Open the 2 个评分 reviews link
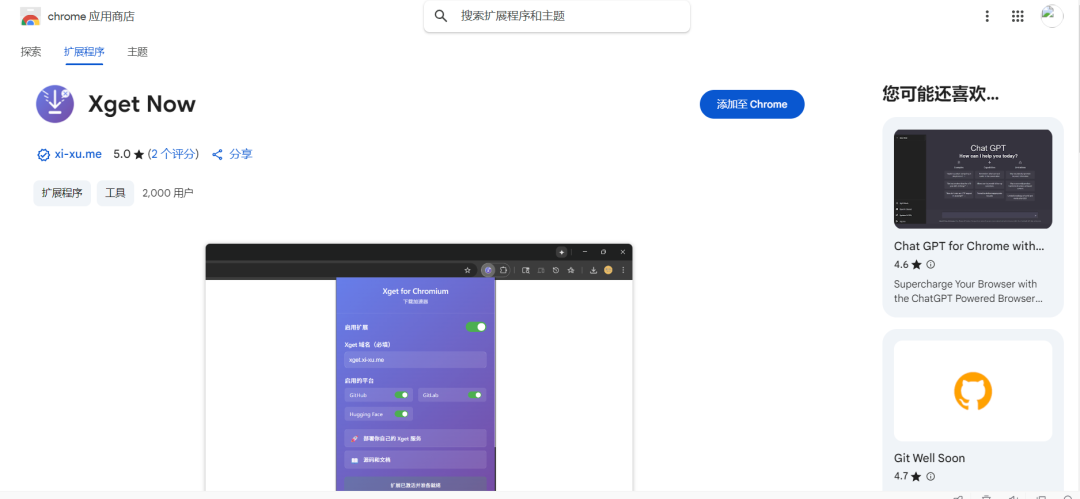 coord(173,154)
